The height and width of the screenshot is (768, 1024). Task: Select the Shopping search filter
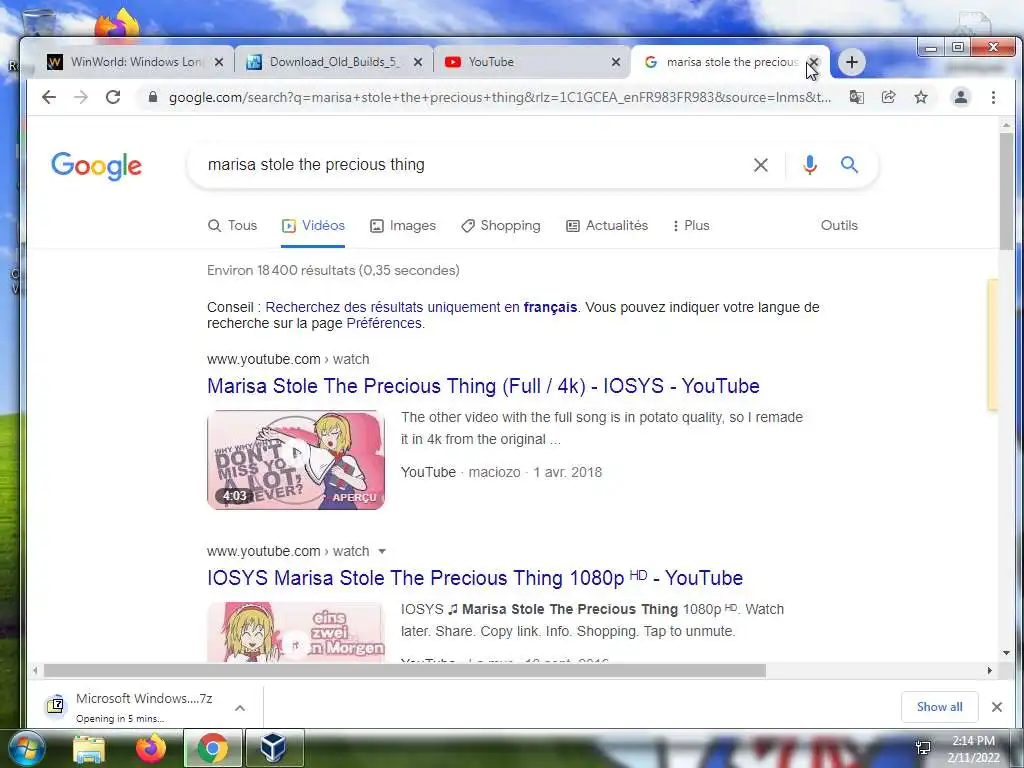pyautogui.click(x=501, y=225)
